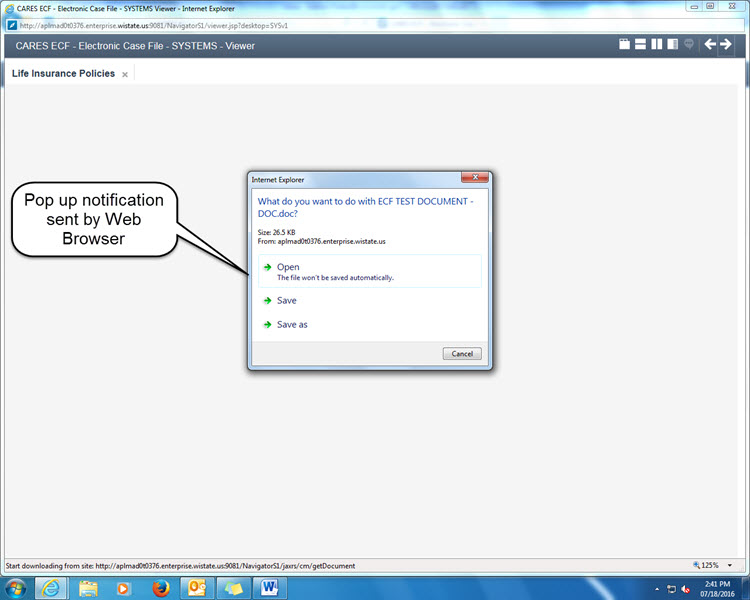
Task: Close the Life Insurance Policies tab
Action: coord(125,75)
